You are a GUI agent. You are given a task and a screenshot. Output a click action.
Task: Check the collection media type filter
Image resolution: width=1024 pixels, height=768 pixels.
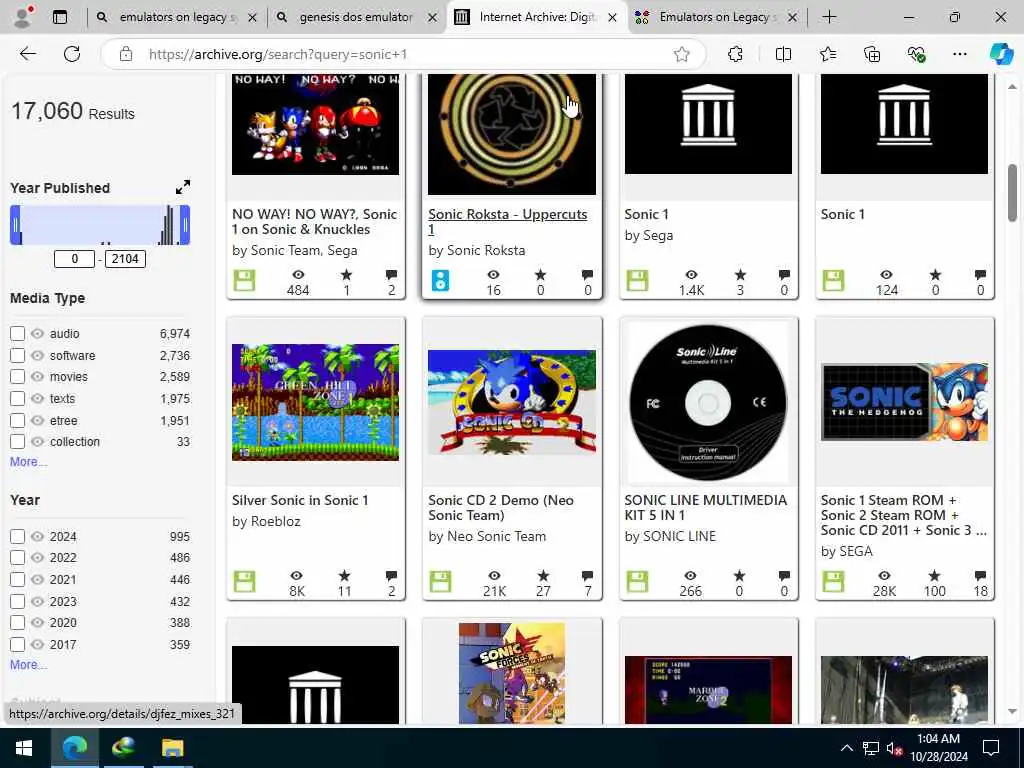click(18, 441)
